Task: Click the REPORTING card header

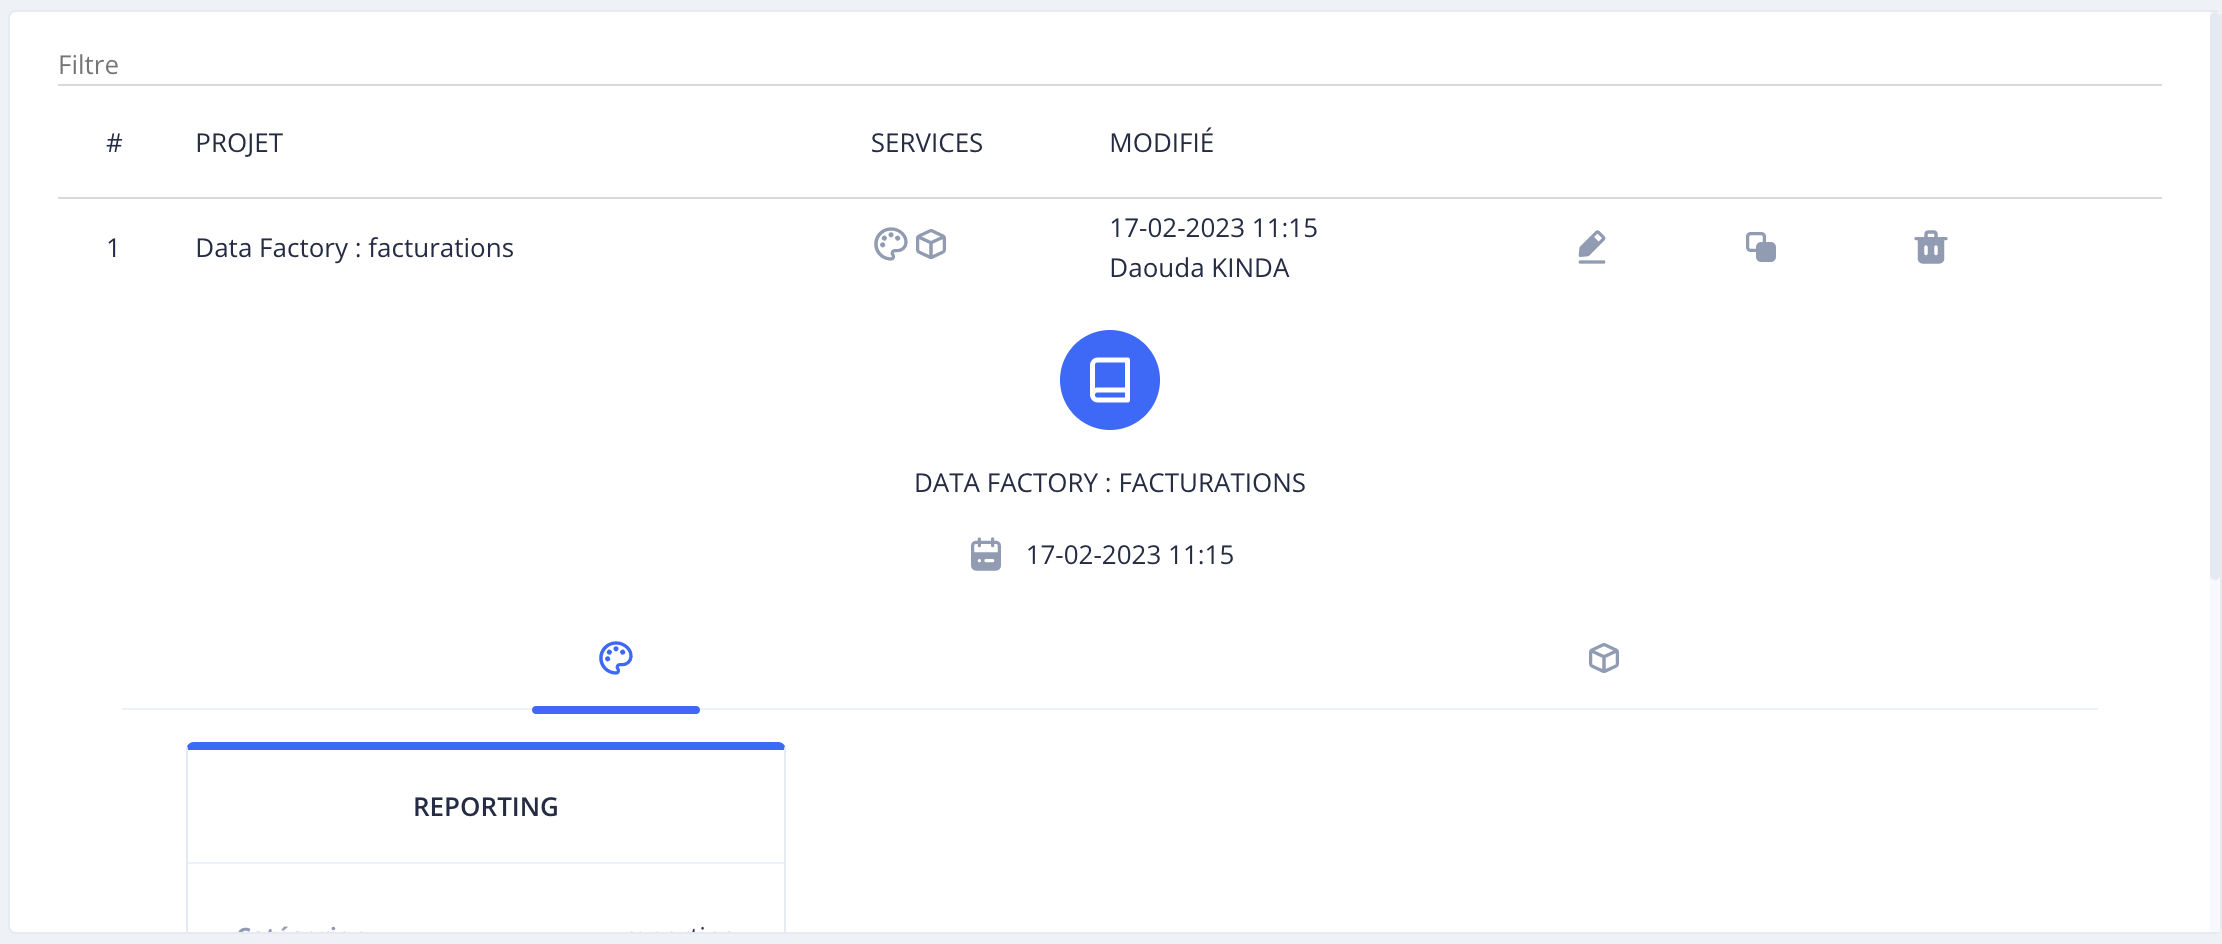Action: pyautogui.click(x=486, y=807)
